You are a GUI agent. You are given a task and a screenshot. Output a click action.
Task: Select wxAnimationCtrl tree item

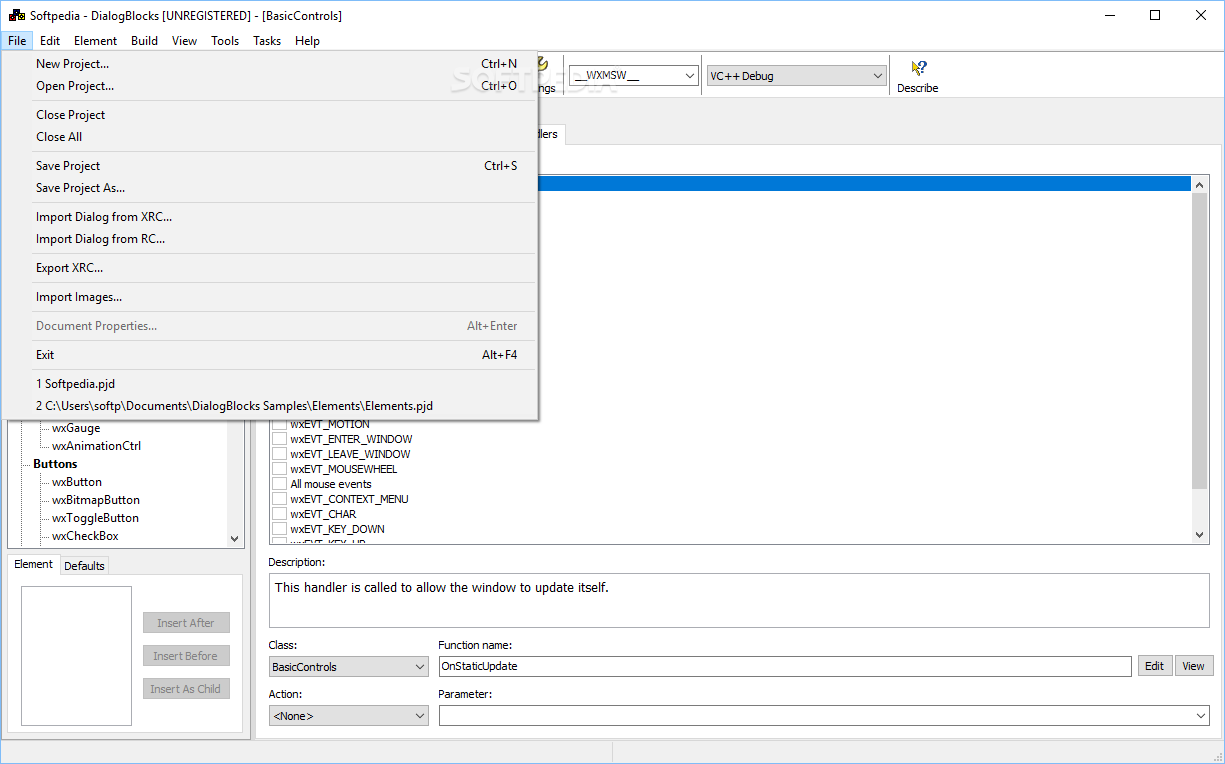click(96, 446)
